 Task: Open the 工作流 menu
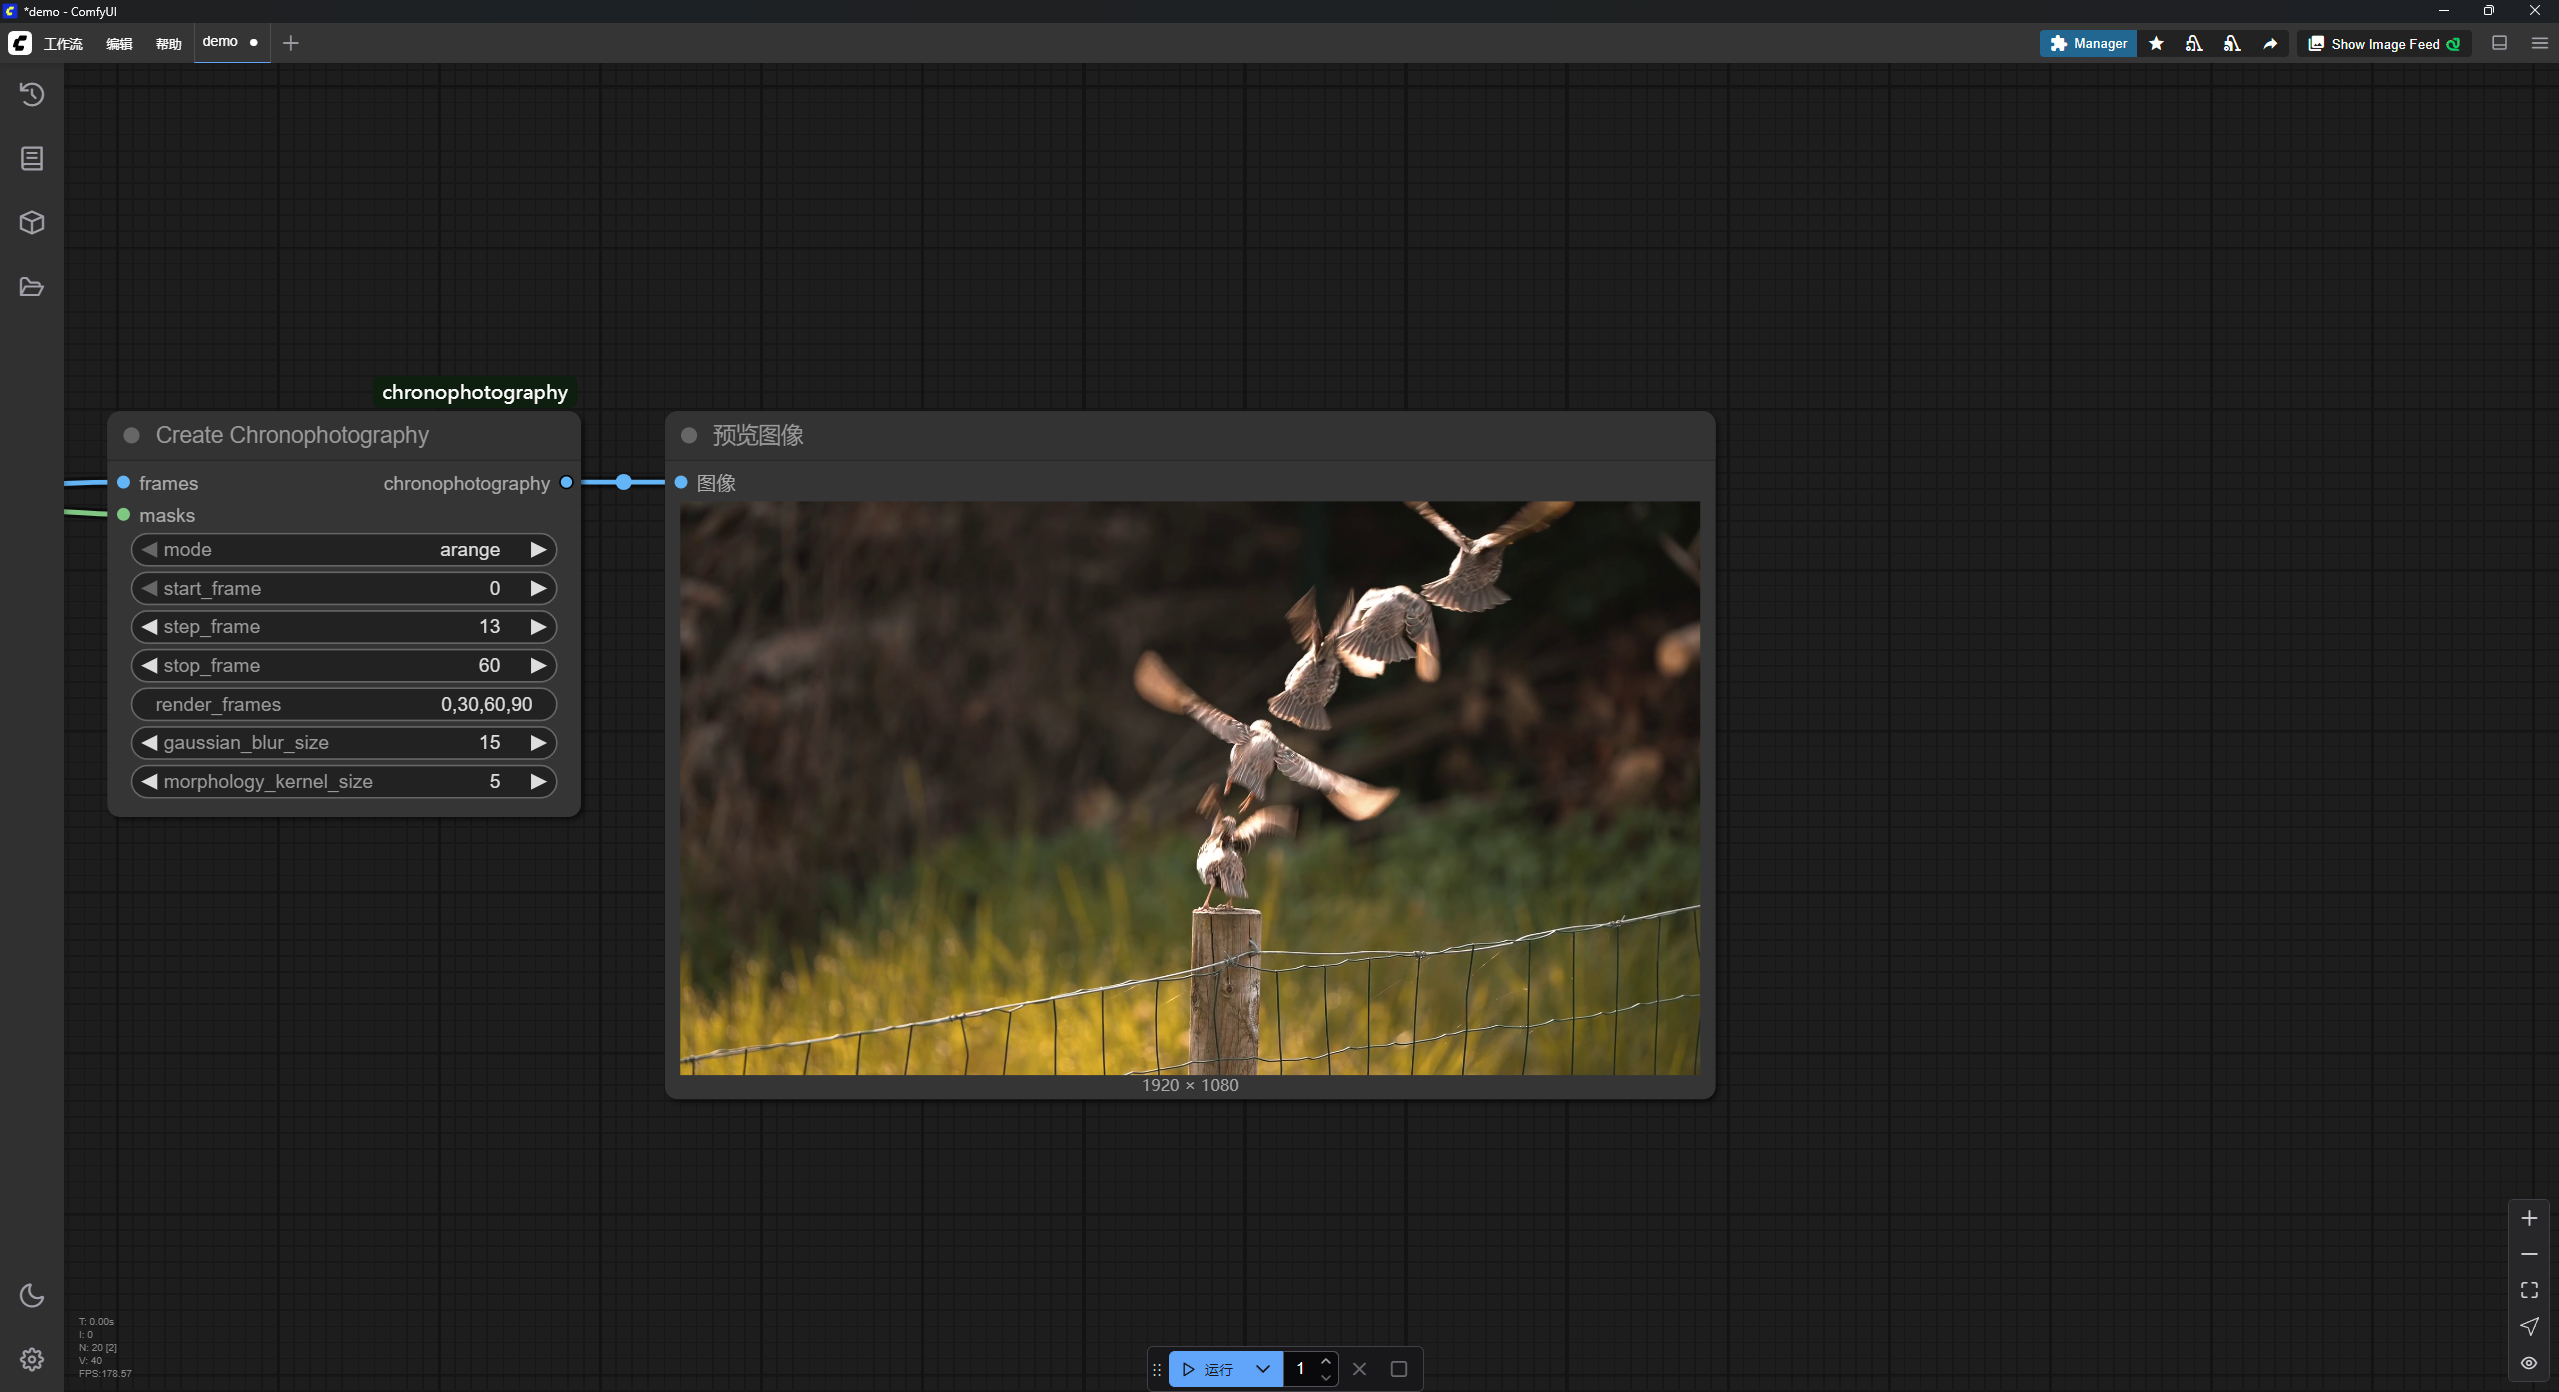coord(63,44)
